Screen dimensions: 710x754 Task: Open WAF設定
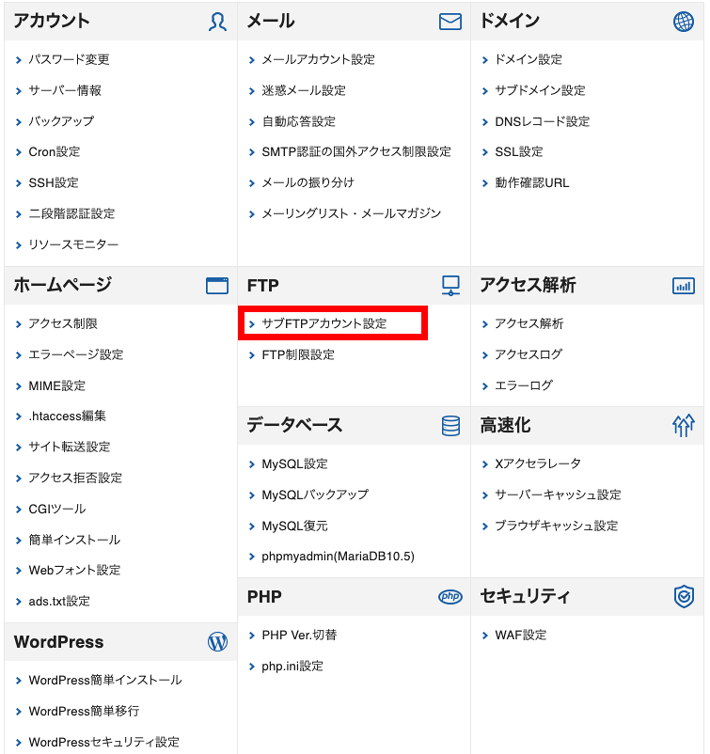[x=521, y=635]
